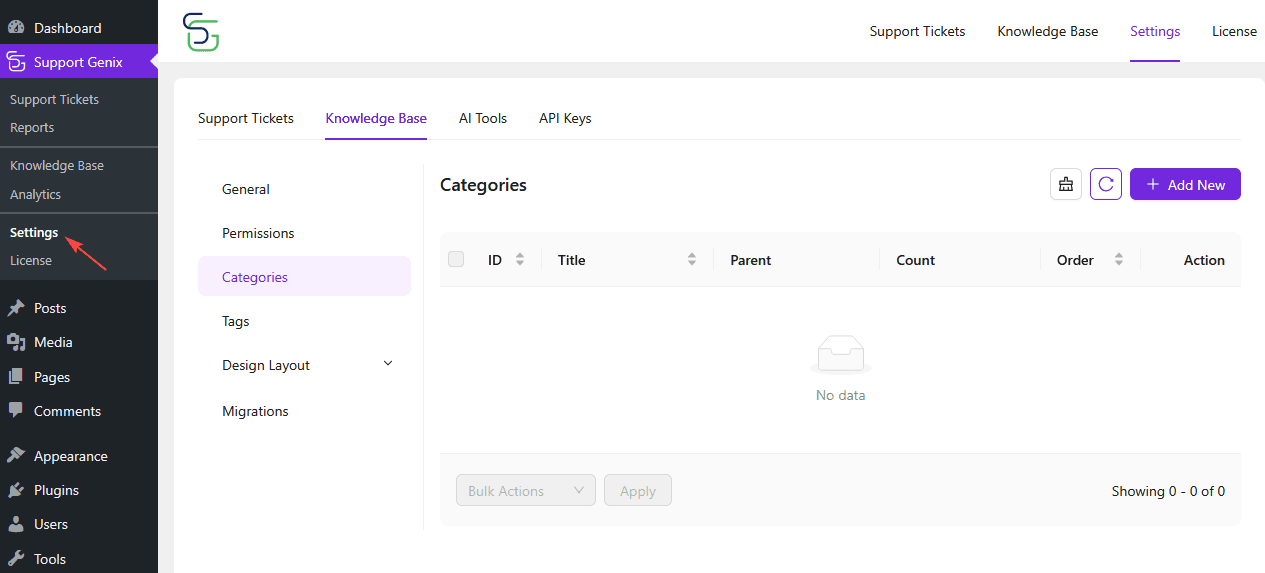Open Knowledge Base in top navigation
Viewport: 1265px width, 573px height.
[x=1047, y=31]
